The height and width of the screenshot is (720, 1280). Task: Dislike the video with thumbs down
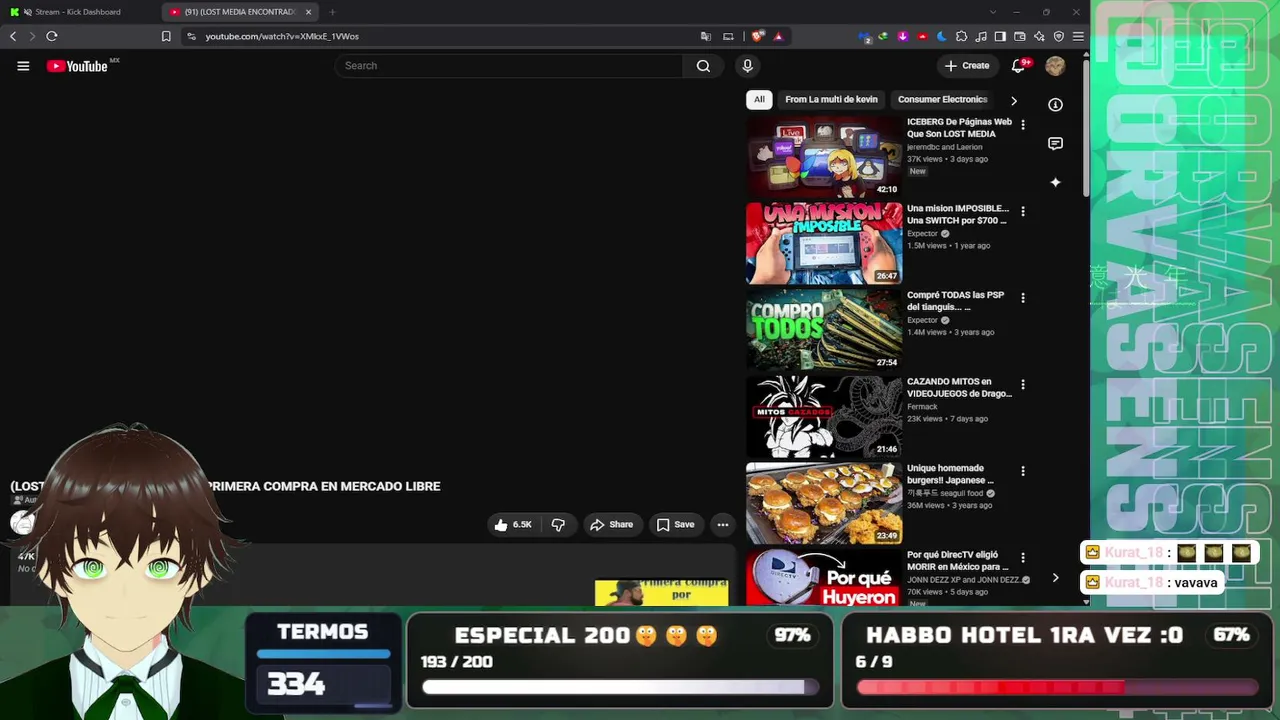tap(558, 525)
